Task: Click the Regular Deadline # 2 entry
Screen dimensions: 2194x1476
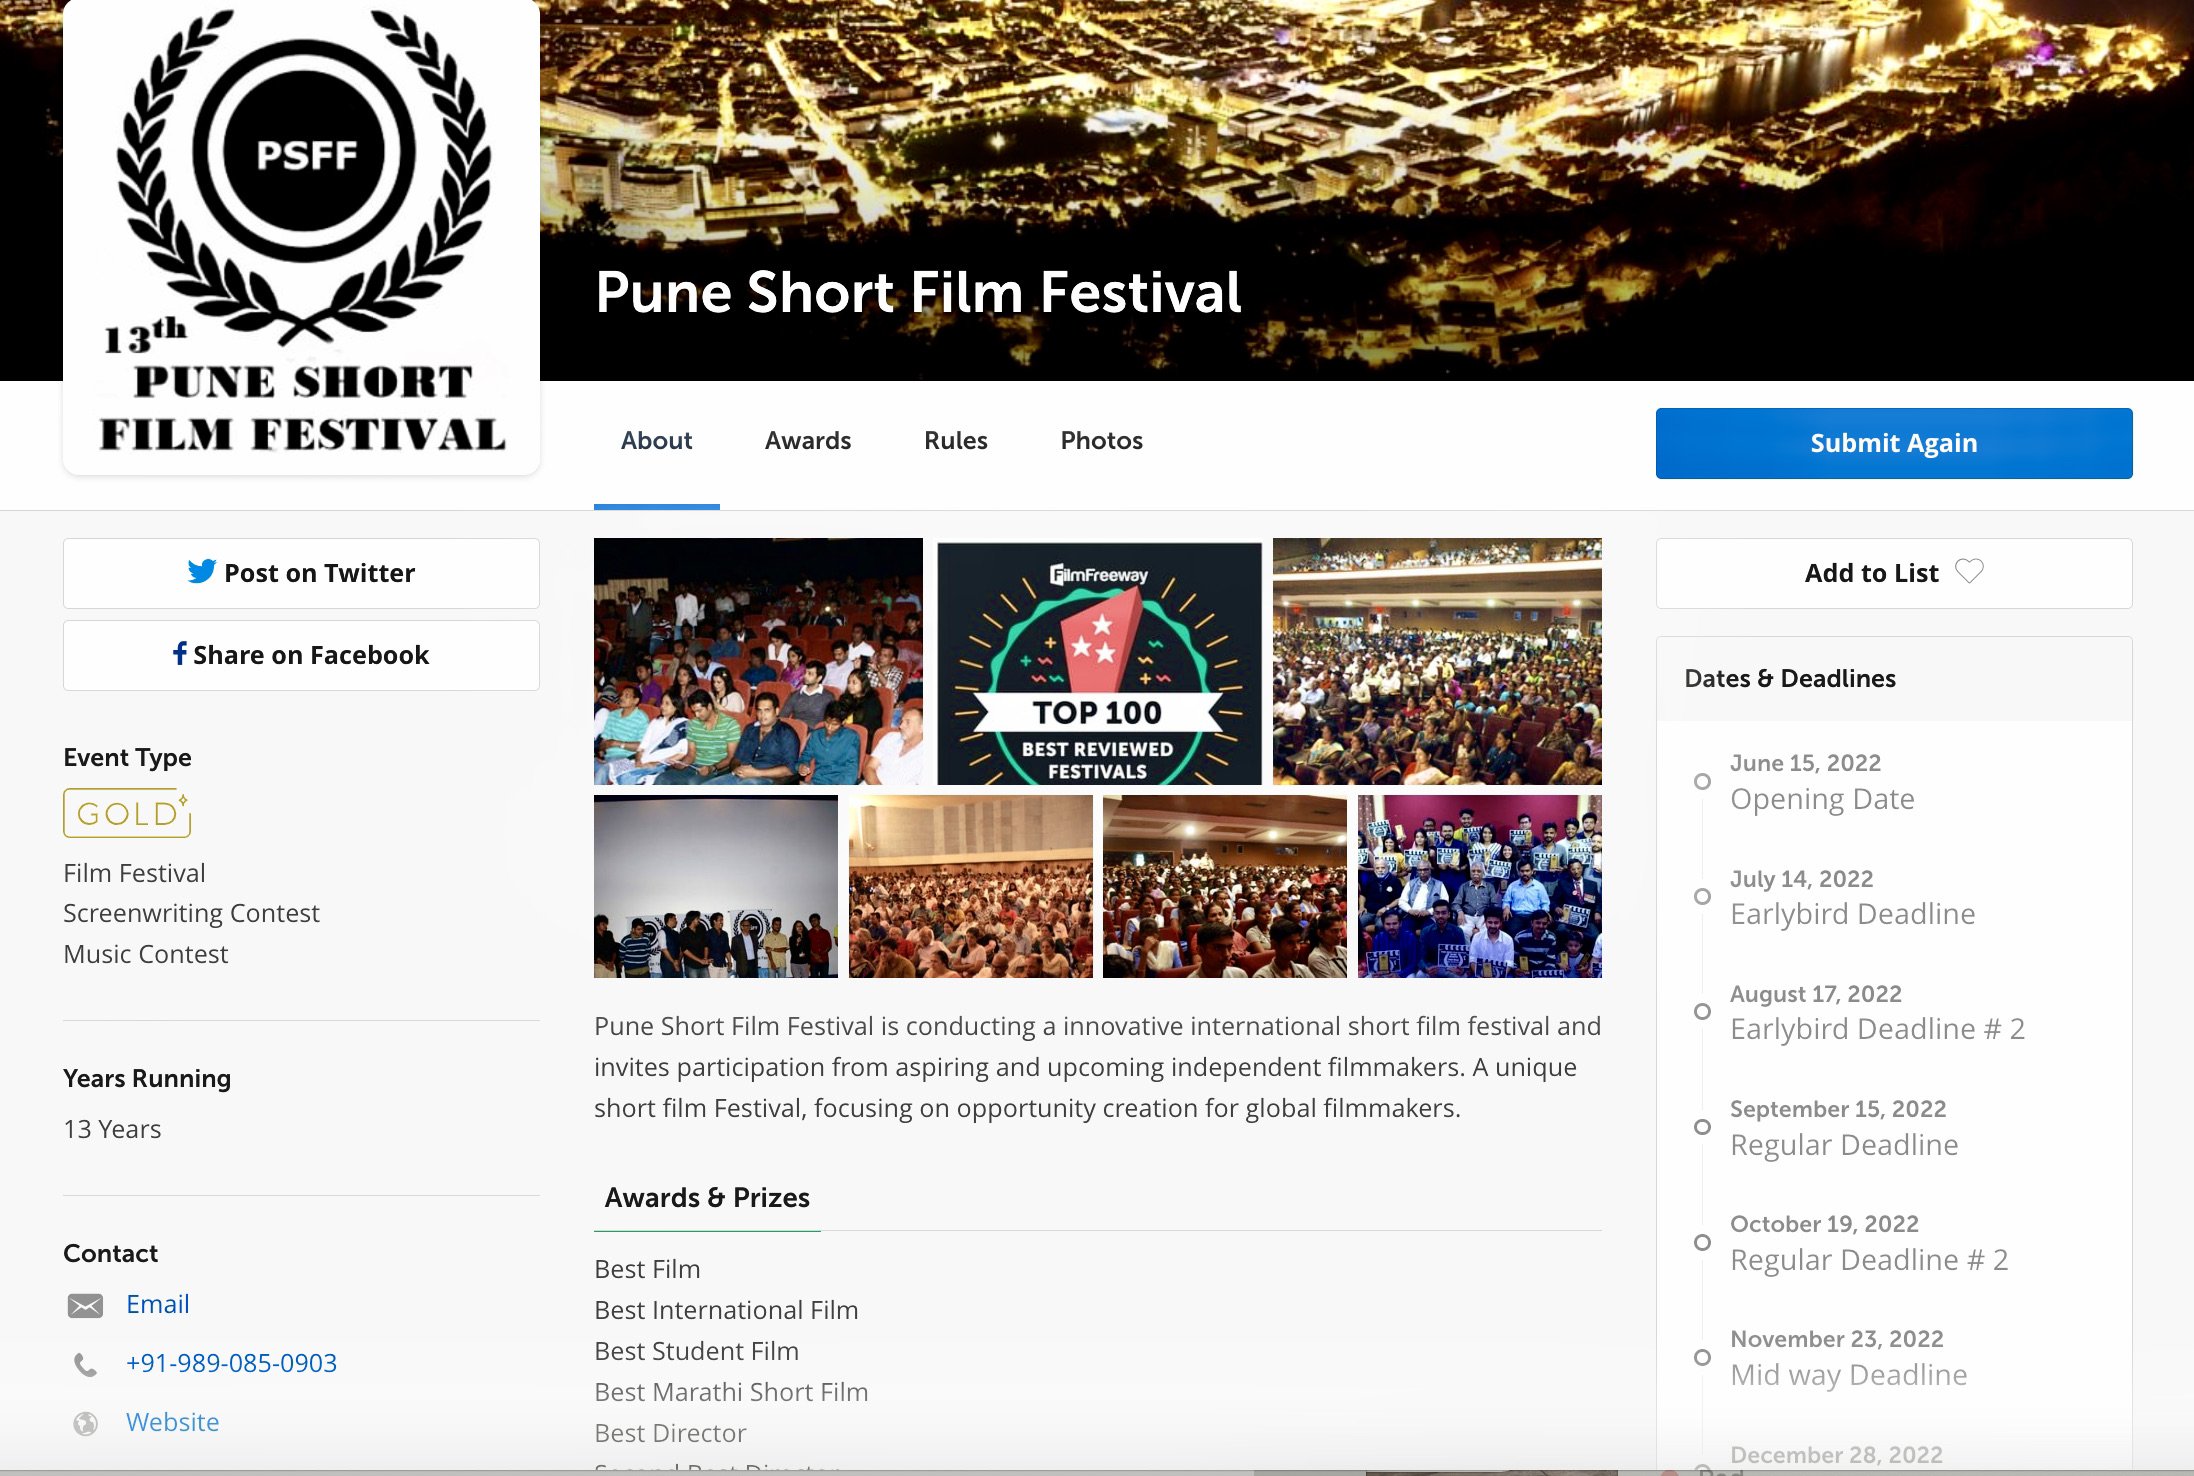Action: click(1869, 1260)
